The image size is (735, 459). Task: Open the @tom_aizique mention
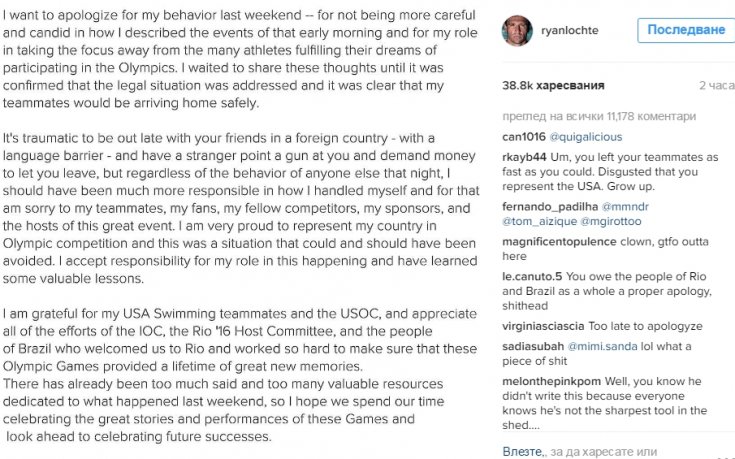click(539, 221)
